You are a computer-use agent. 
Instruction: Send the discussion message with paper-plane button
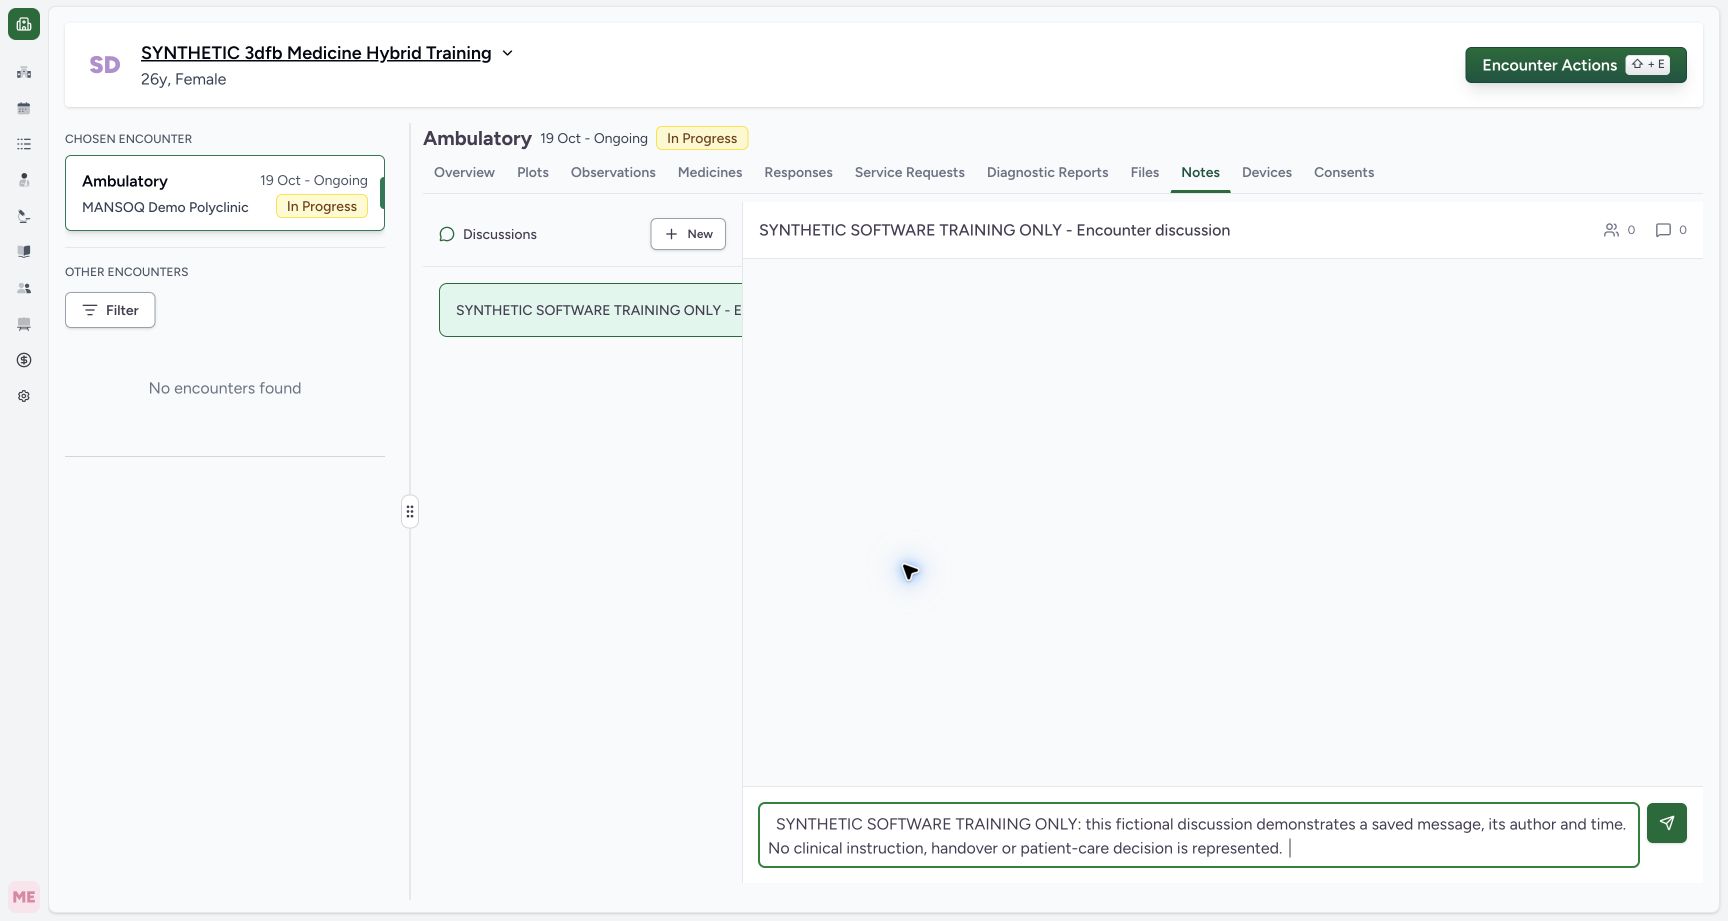coord(1667,823)
